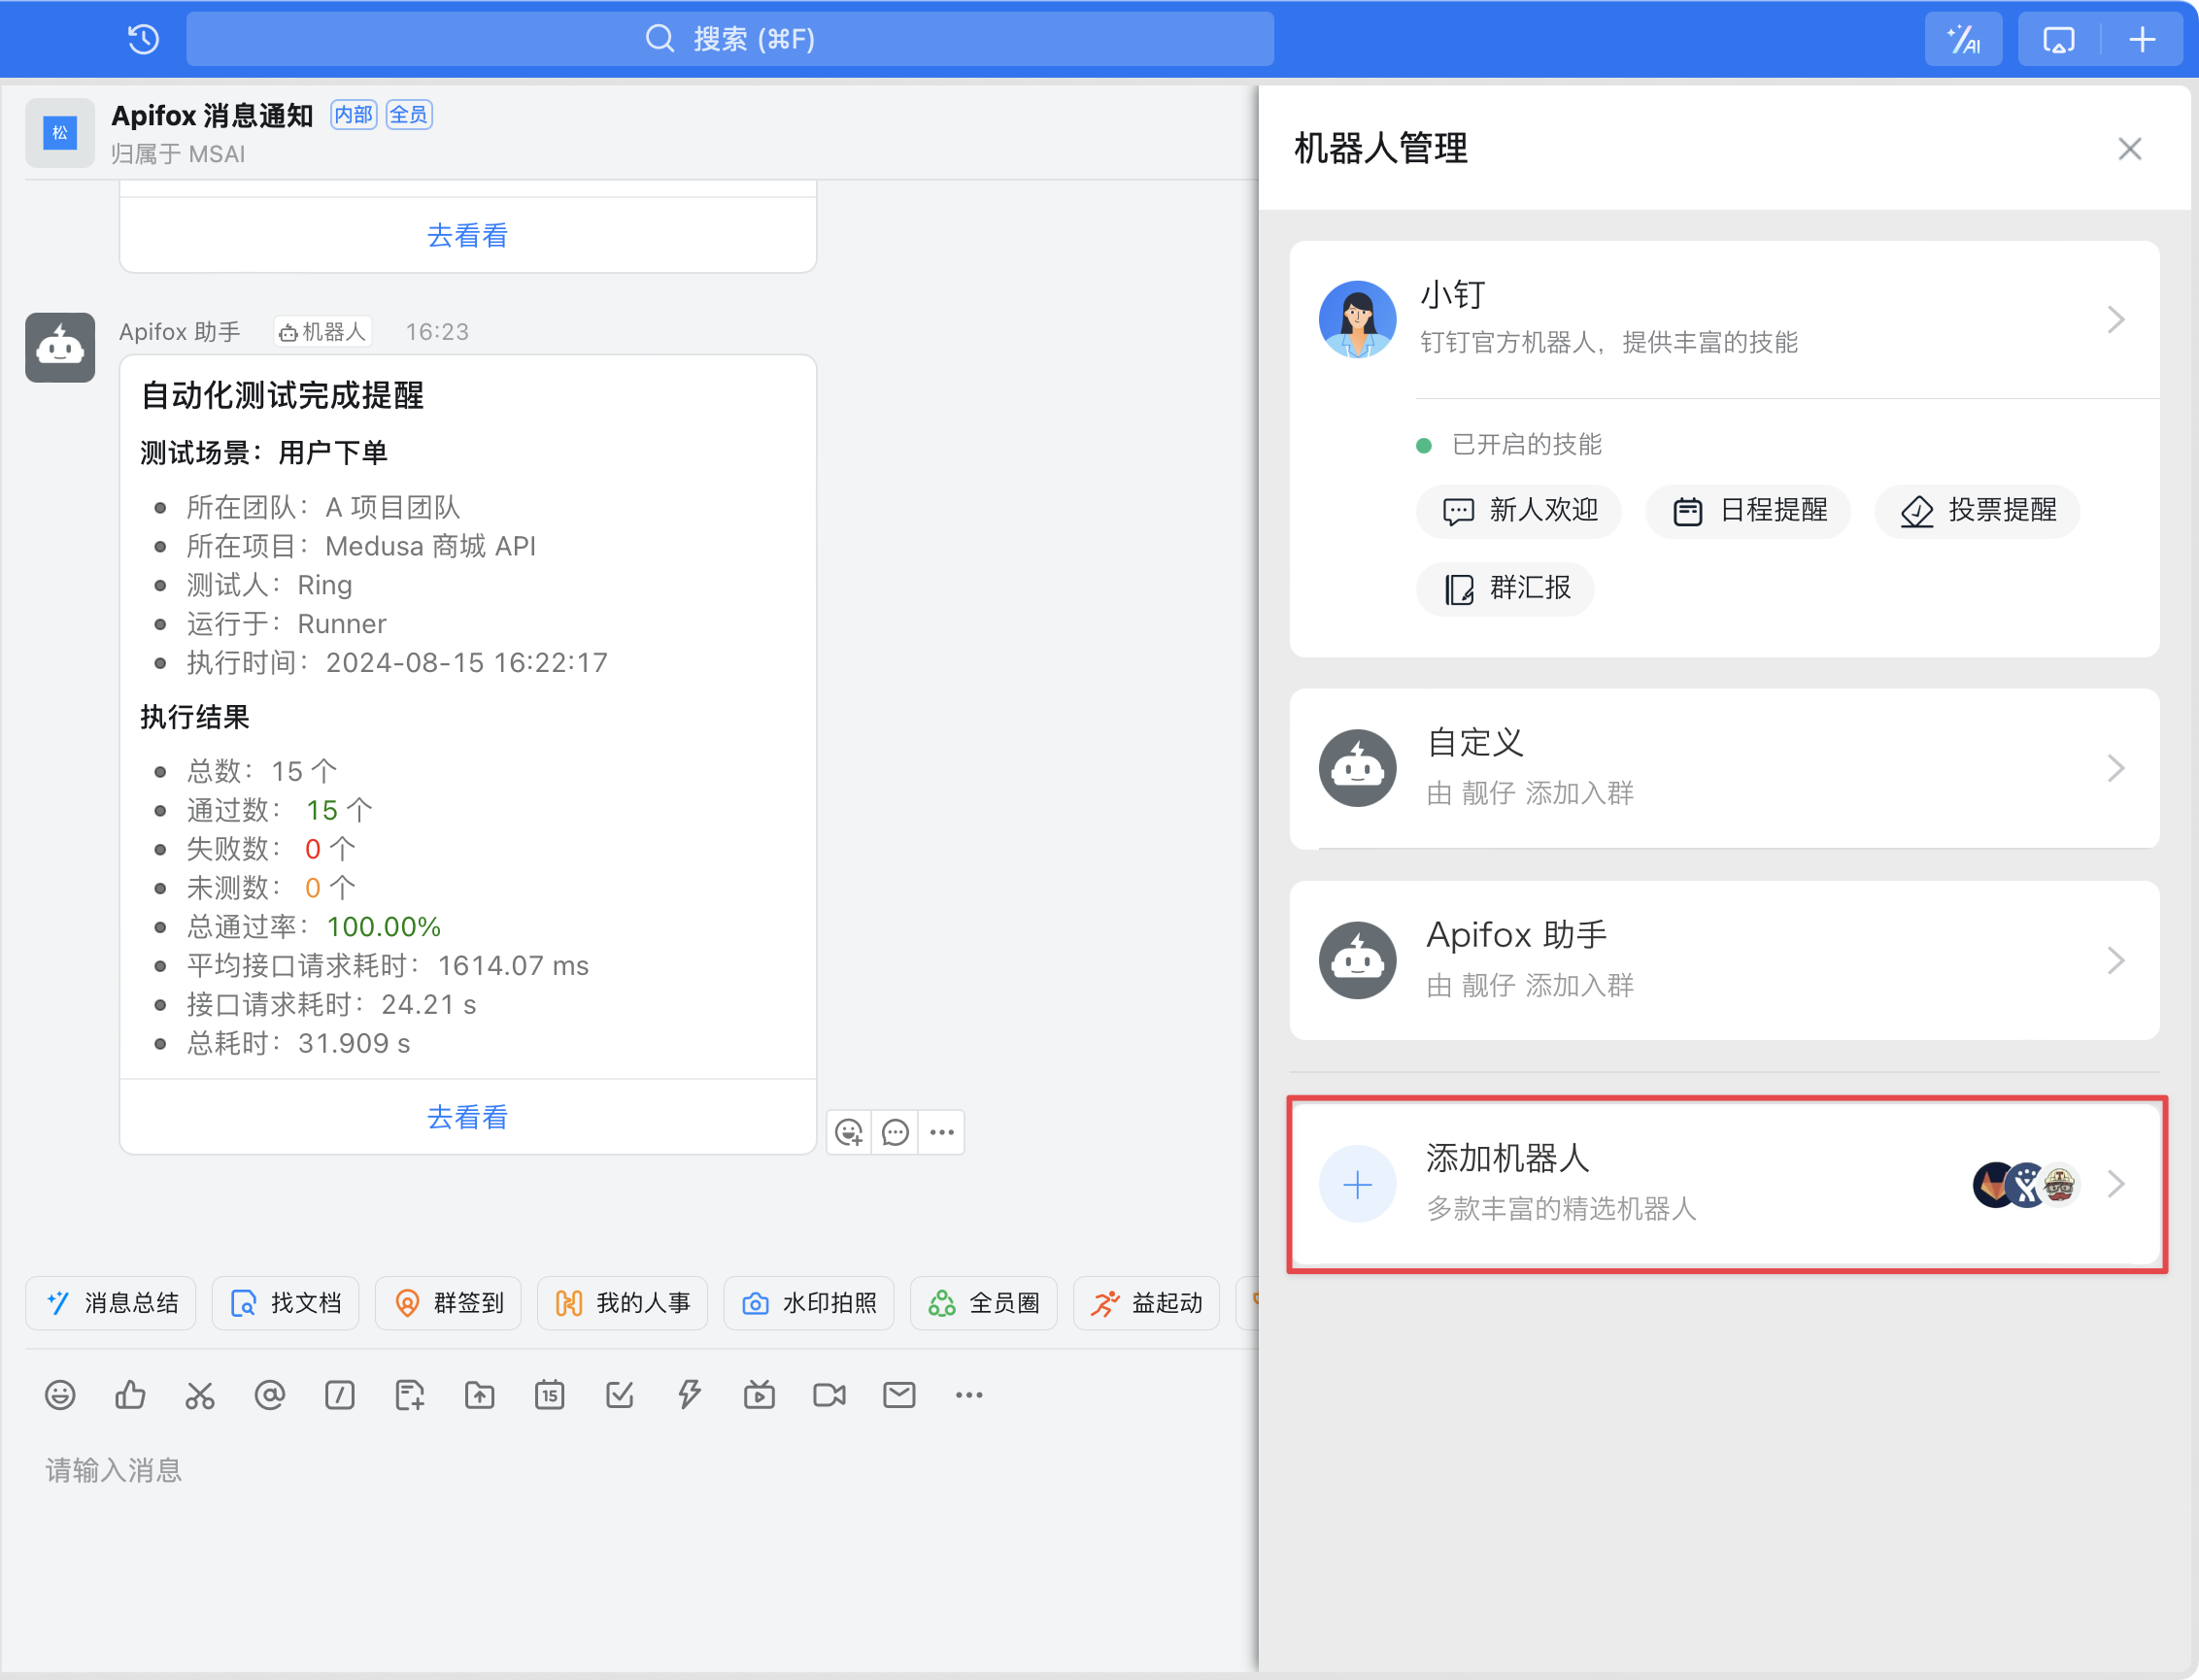Toggle the 日程提醒 skill

click(1746, 511)
